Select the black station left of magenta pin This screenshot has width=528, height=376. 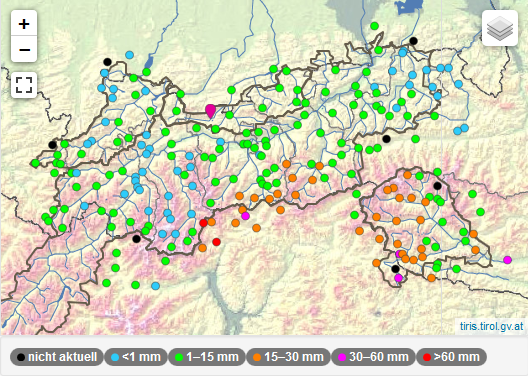tap(107, 62)
